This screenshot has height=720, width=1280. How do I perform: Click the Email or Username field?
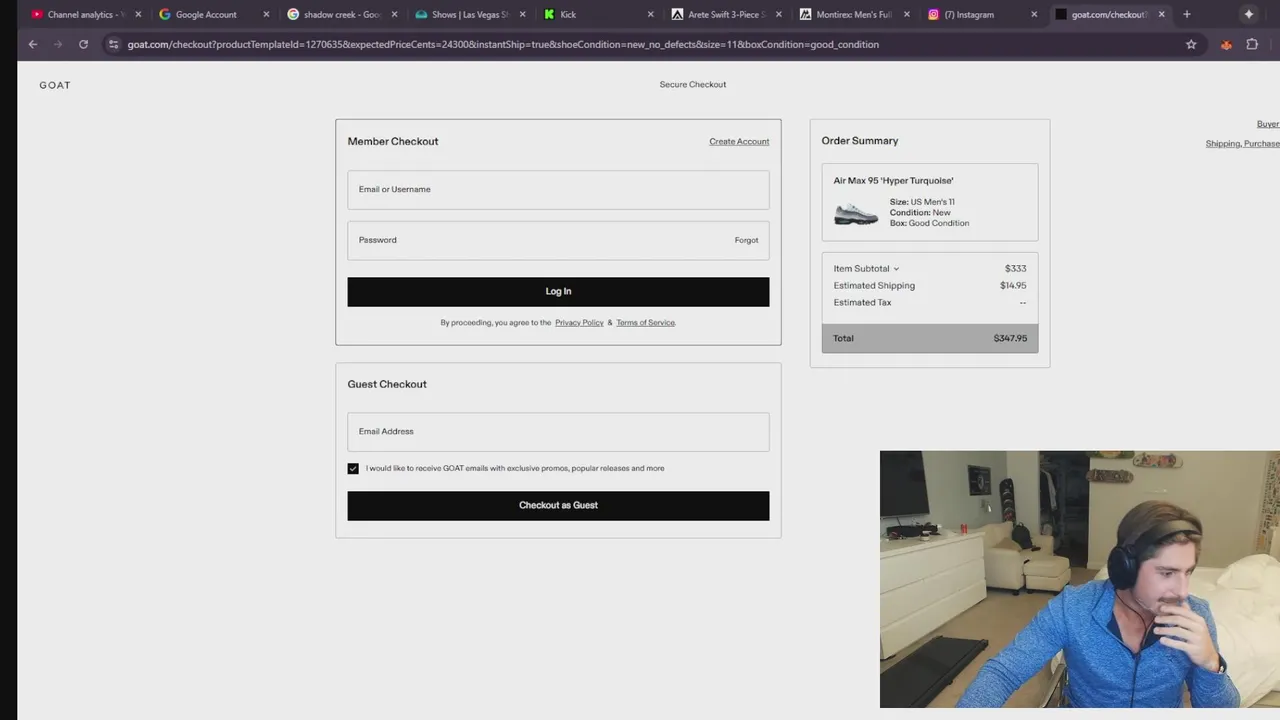558,189
